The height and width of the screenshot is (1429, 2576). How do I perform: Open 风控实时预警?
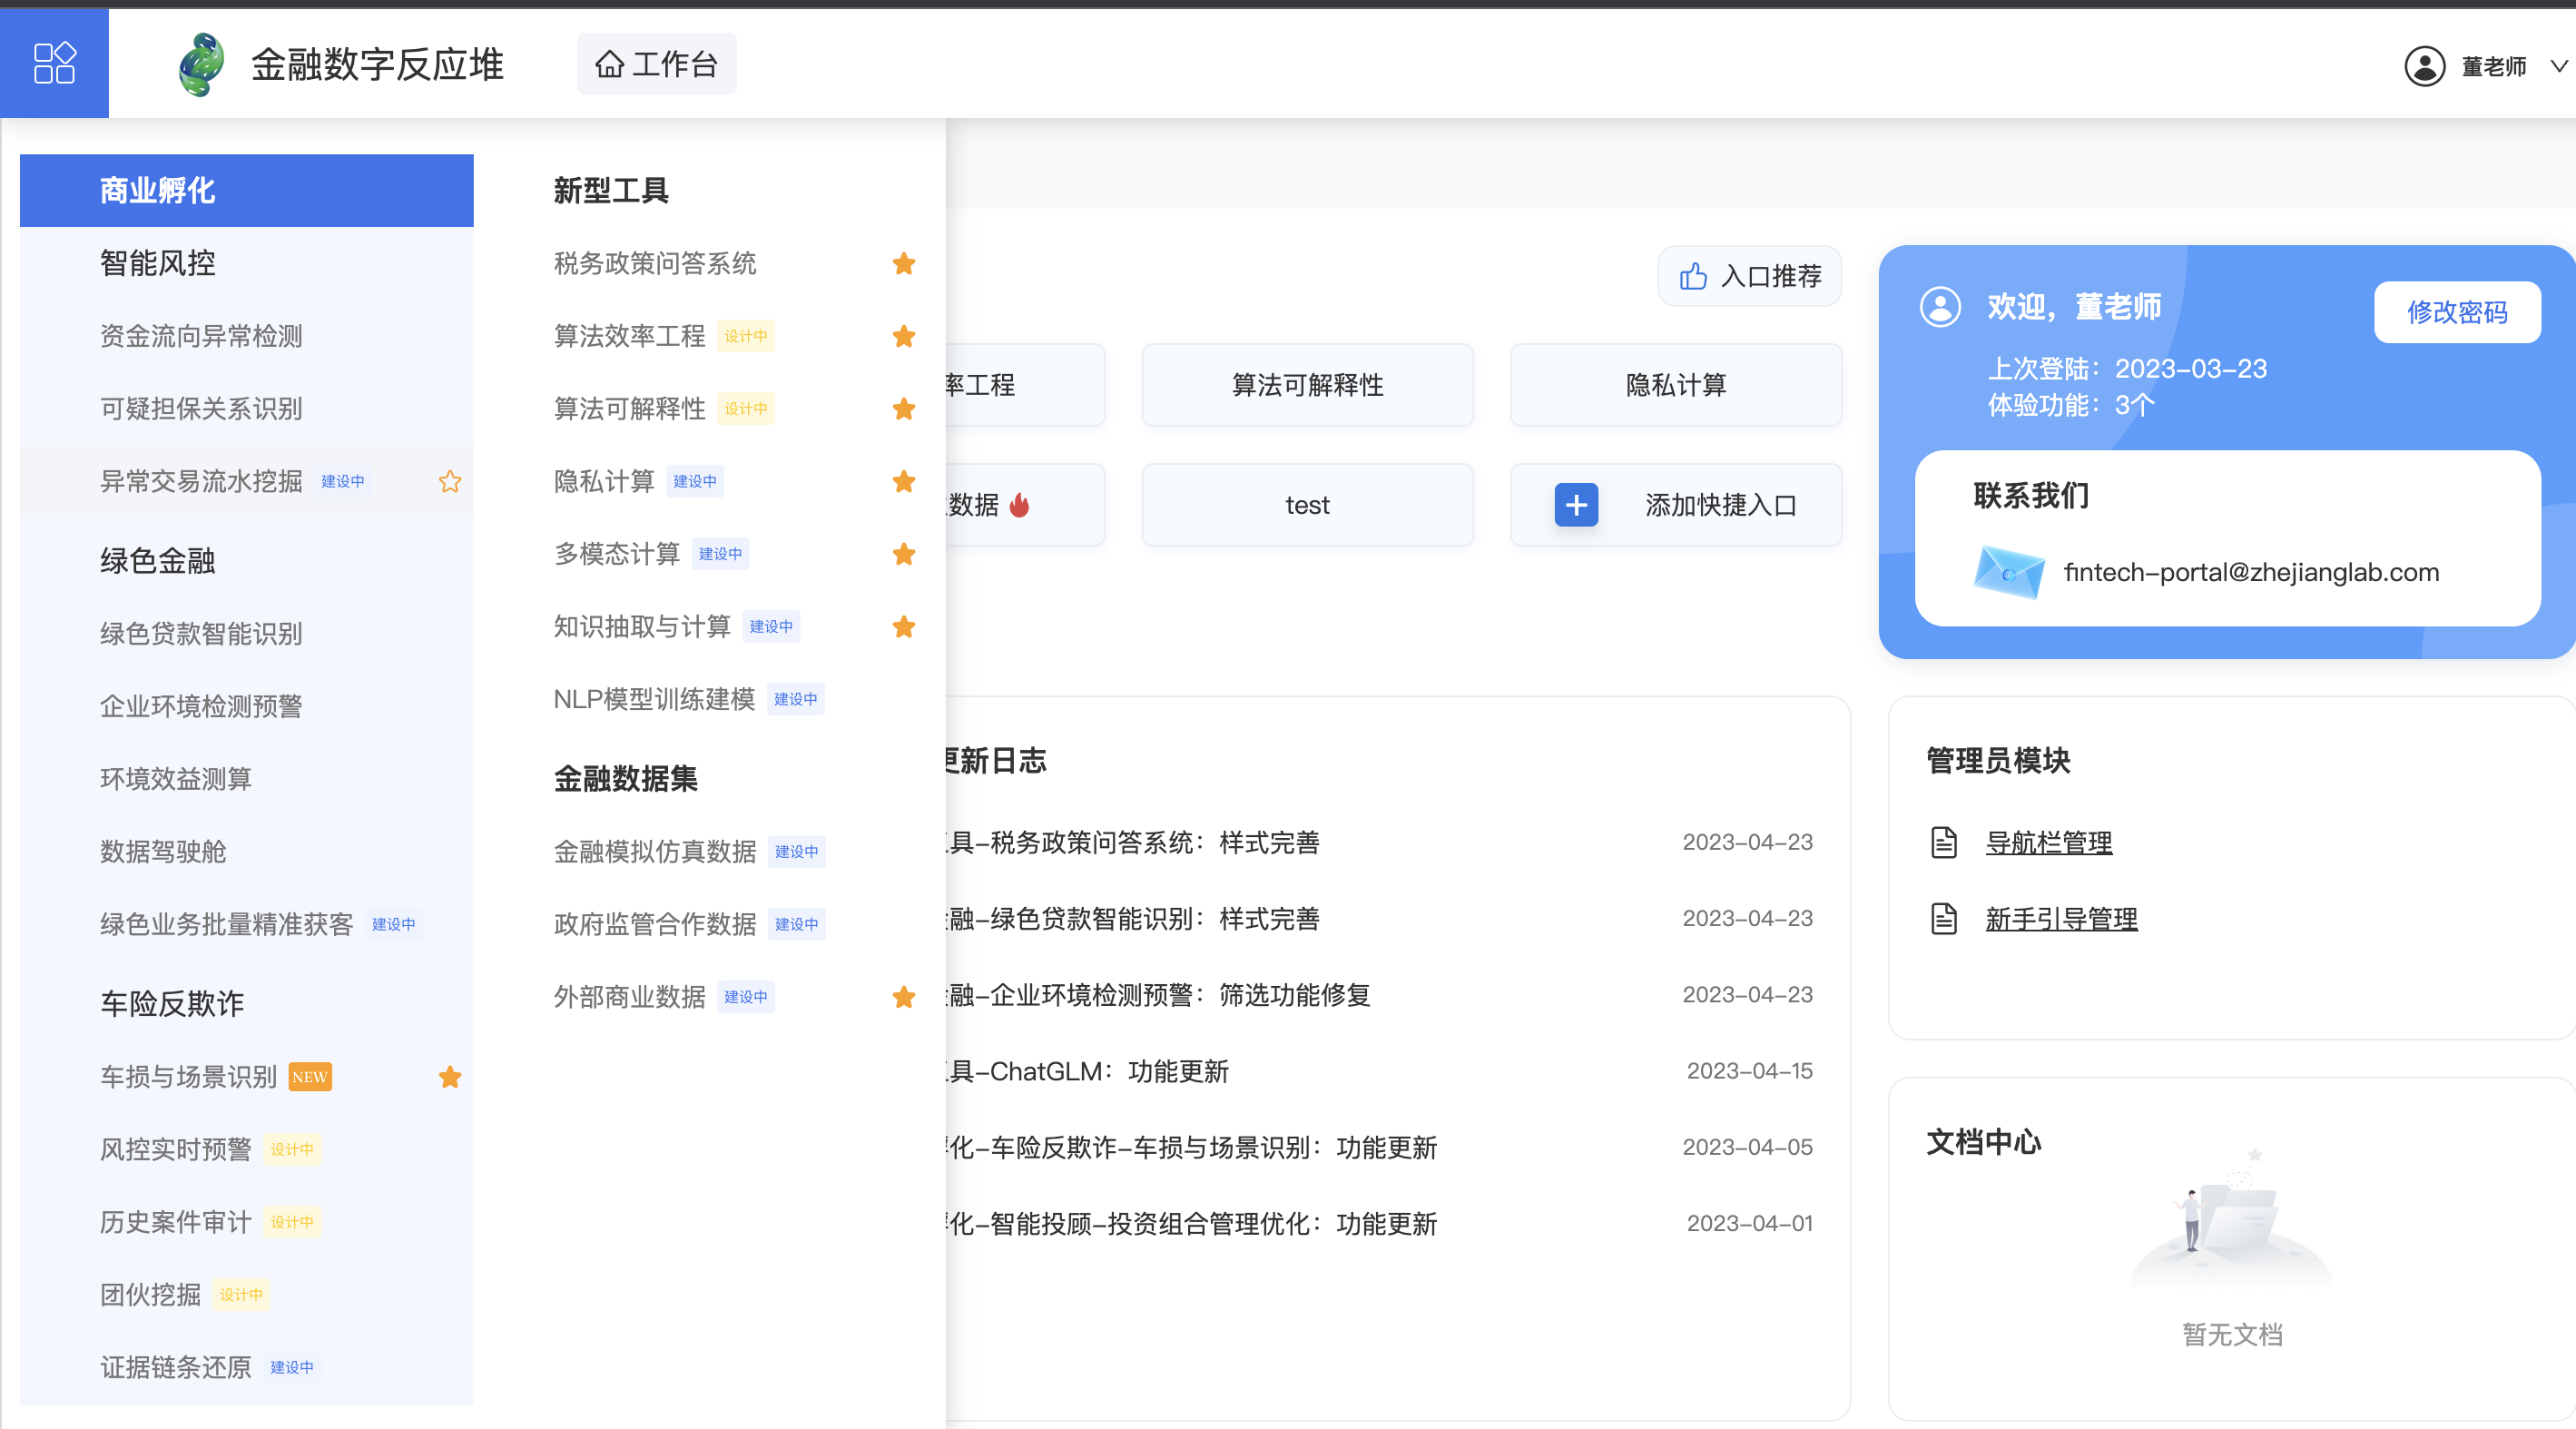(x=176, y=1149)
